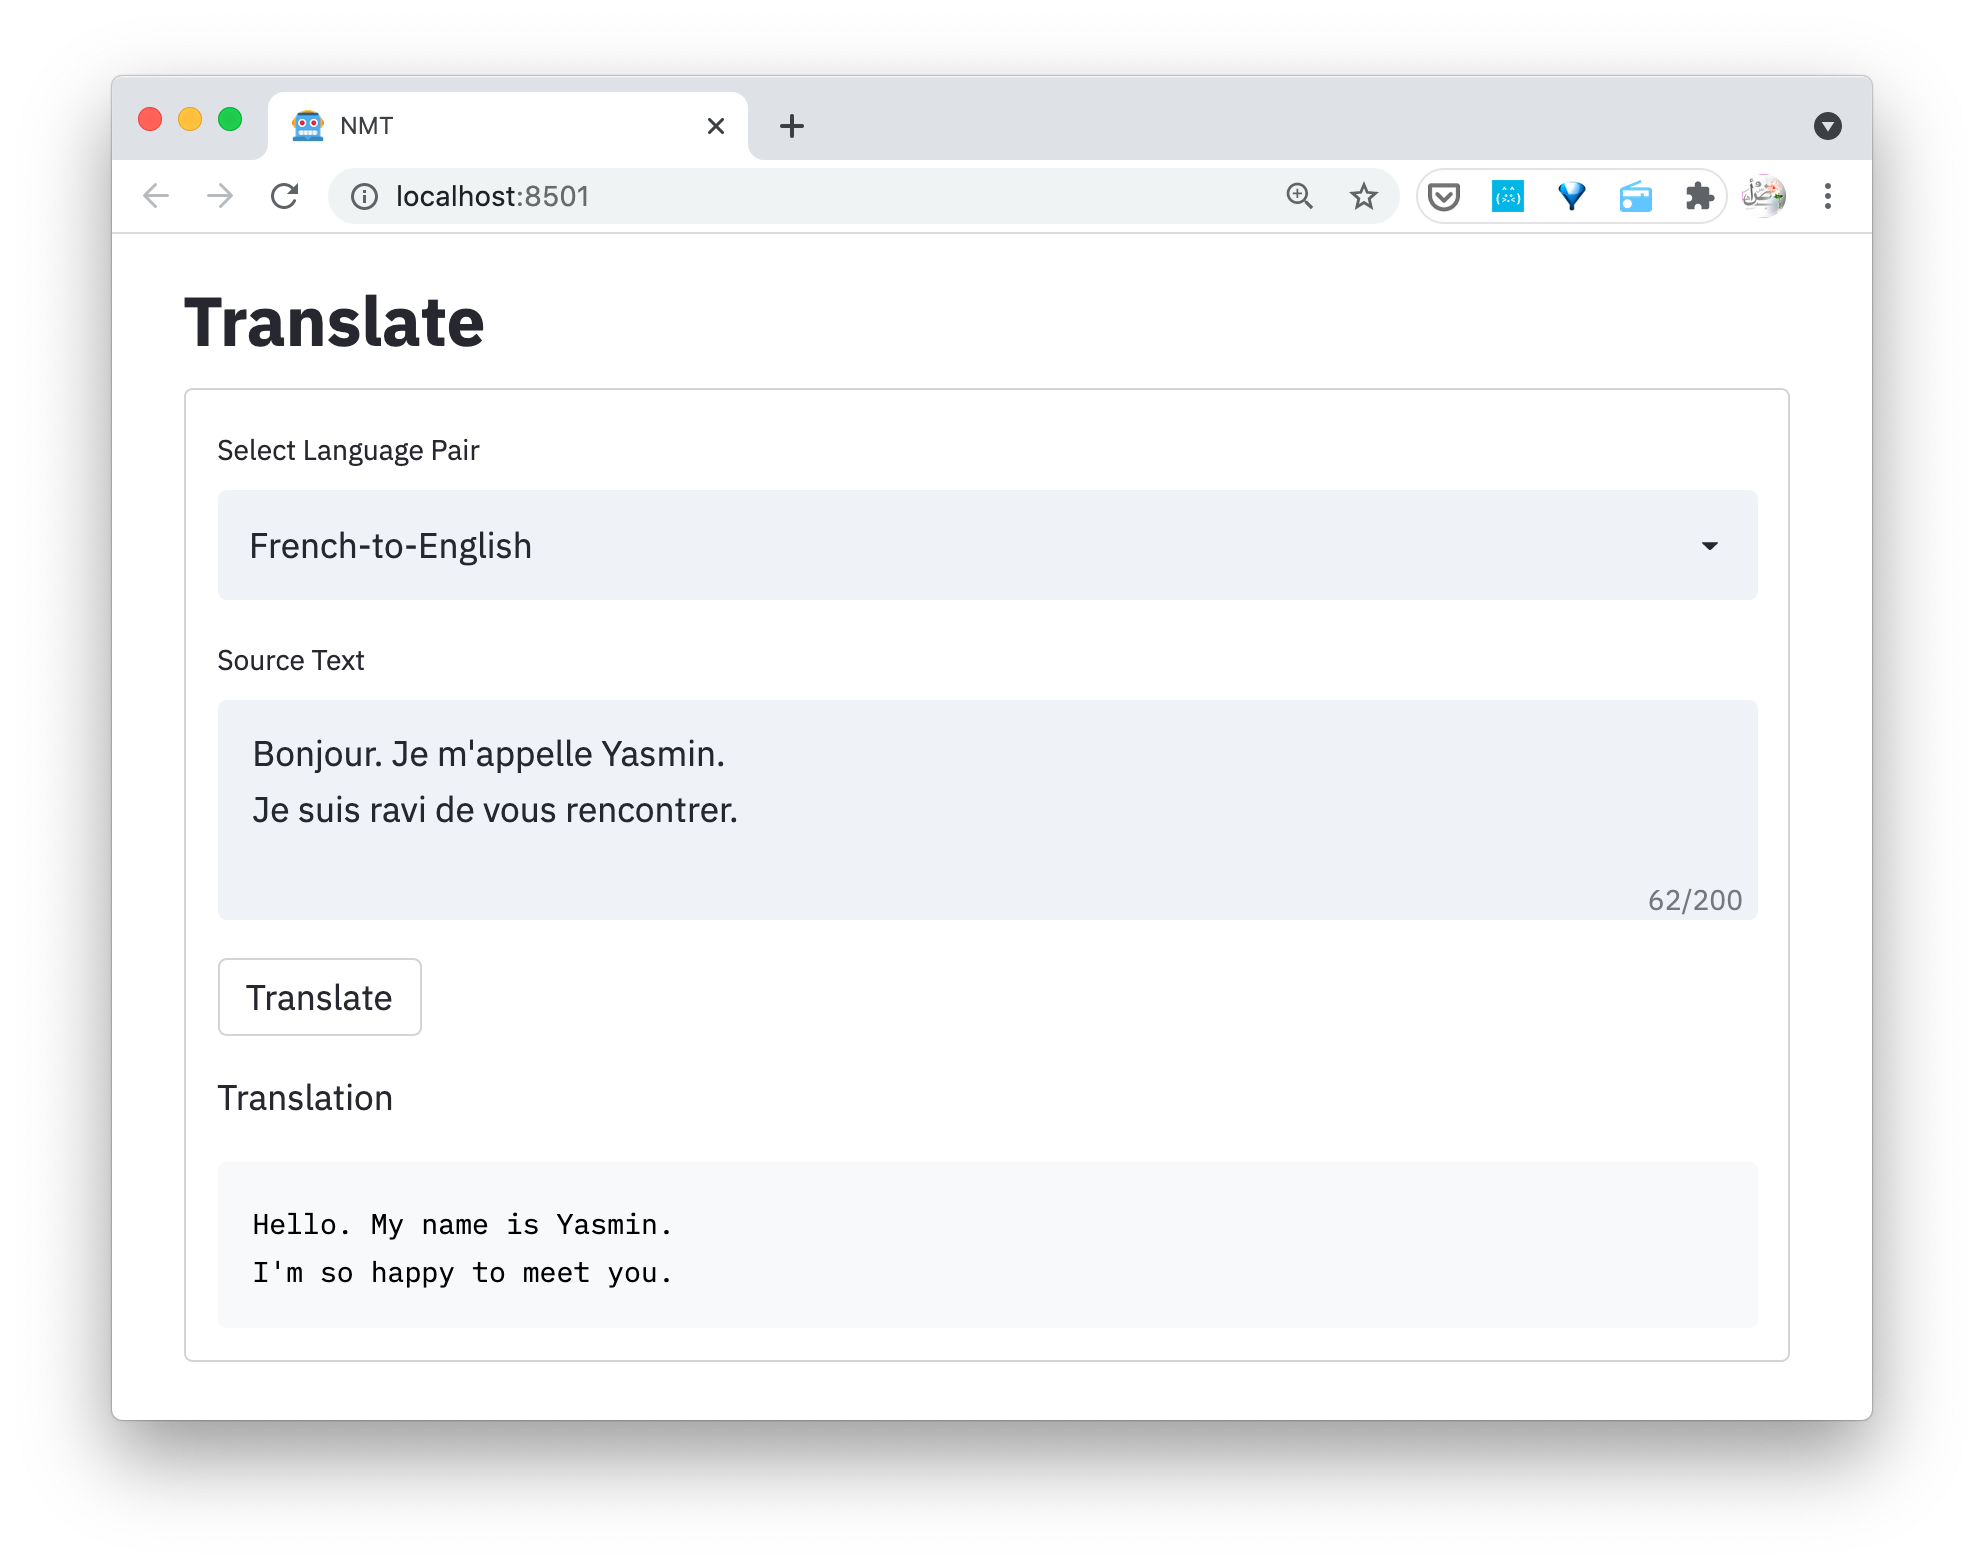Screen dimensions: 1984x1568
Task: Select the NMT browser tab
Action: coord(508,126)
